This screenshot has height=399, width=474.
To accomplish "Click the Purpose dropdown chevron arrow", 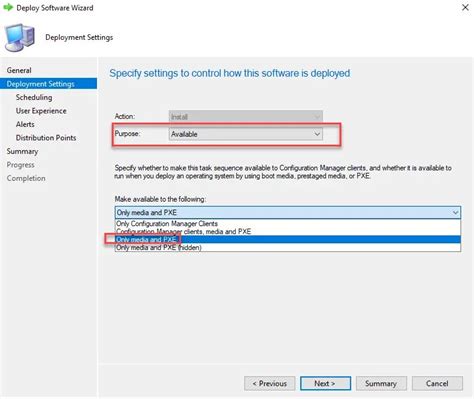I will pyautogui.click(x=317, y=134).
